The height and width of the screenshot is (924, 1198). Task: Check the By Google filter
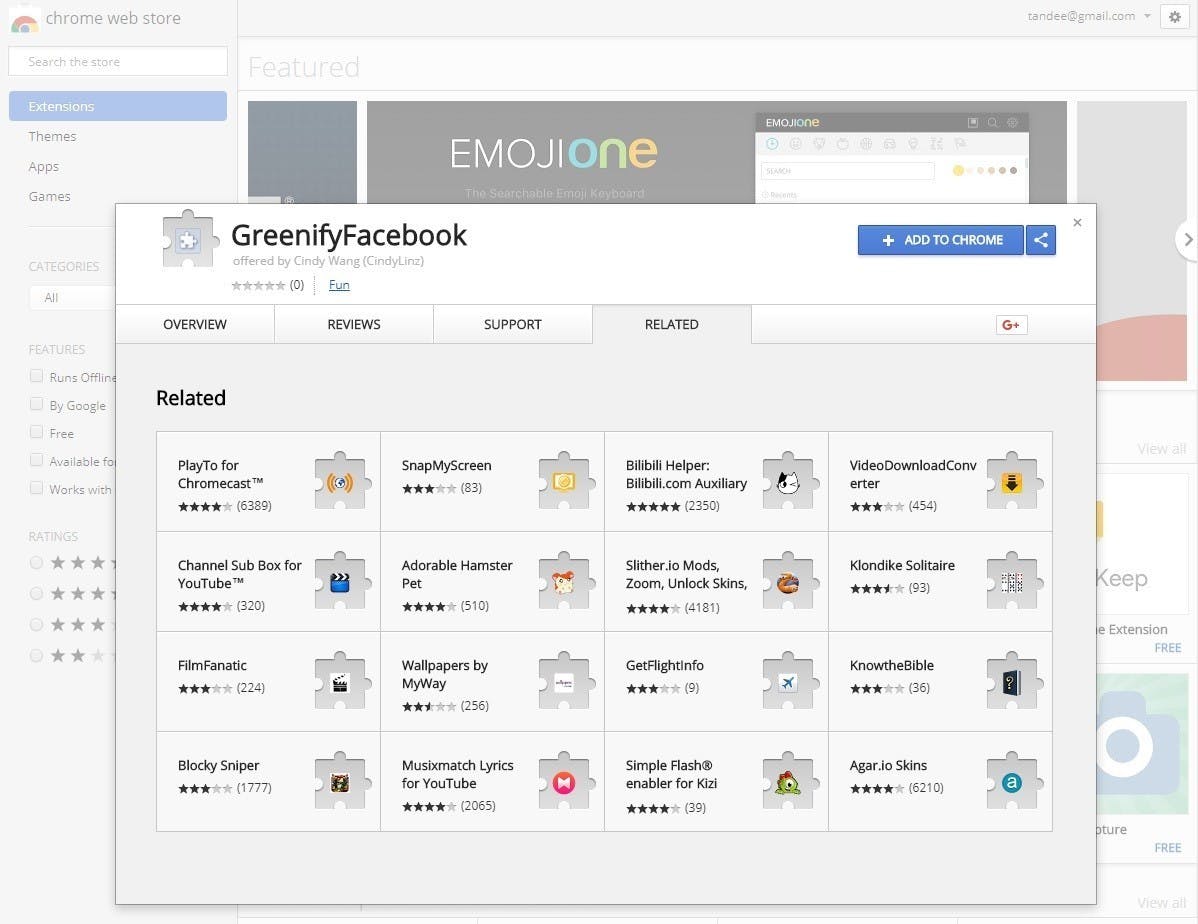[x=36, y=404]
